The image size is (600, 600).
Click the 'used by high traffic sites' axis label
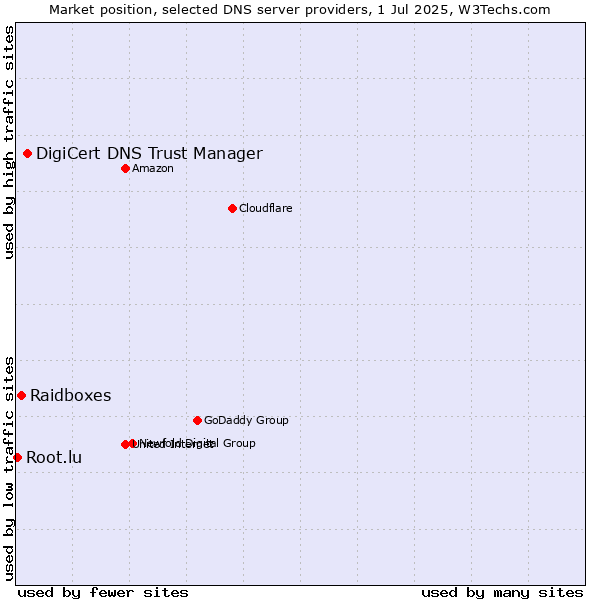[x=9, y=142]
